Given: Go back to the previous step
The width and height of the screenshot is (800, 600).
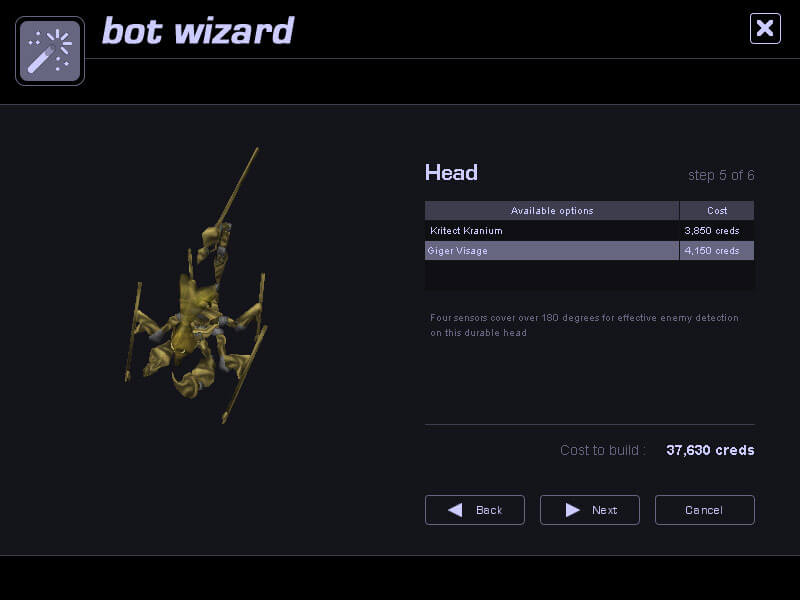Looking at the screenshot, I should (x=474, y=510).
